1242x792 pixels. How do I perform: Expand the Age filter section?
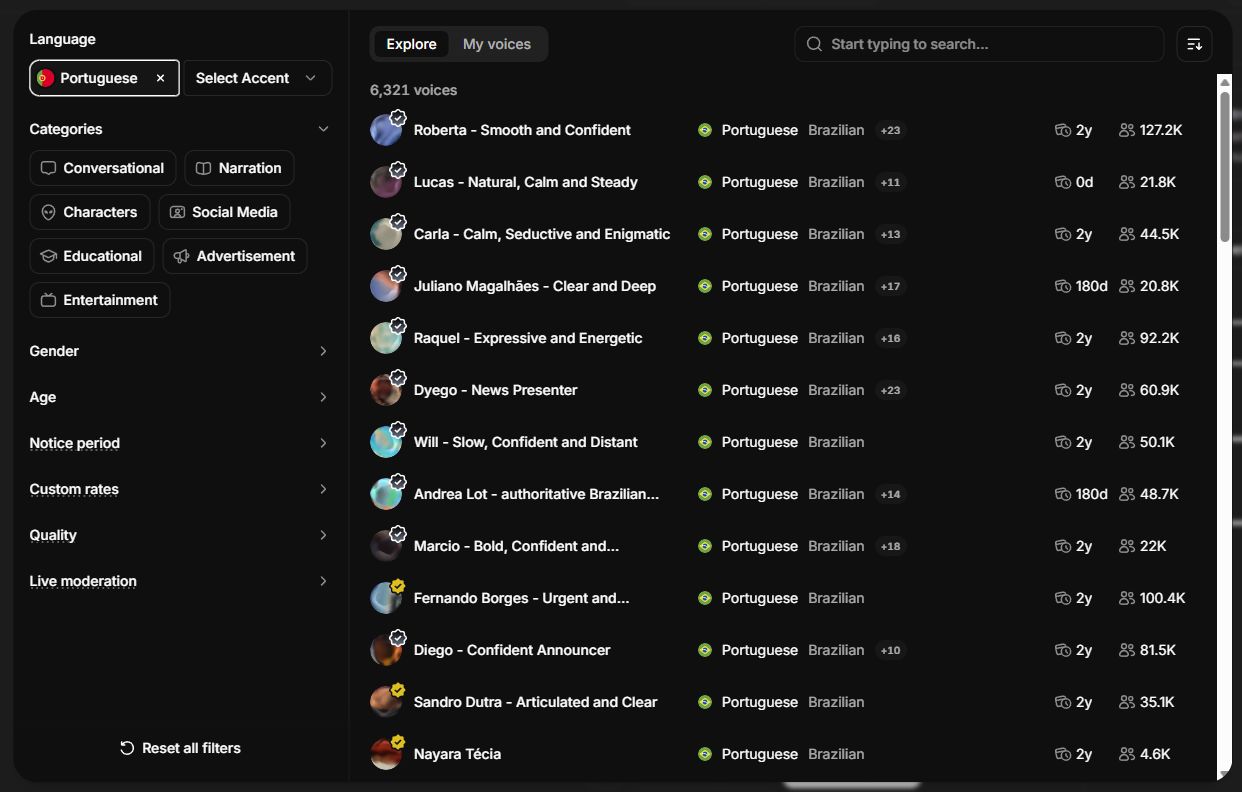point(180,397)
